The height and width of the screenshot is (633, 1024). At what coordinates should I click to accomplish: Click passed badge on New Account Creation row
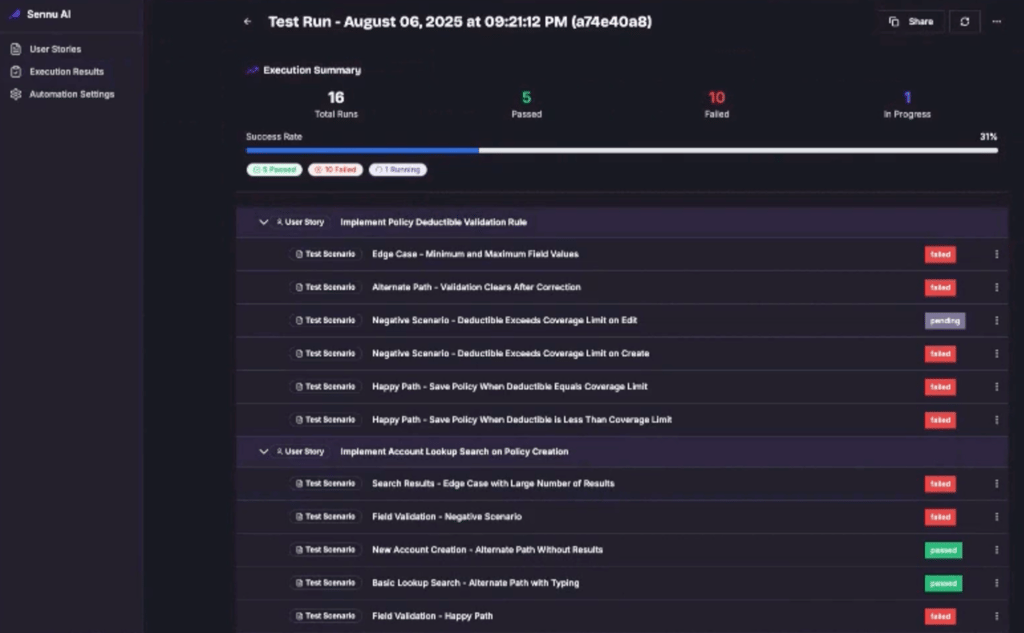pyautogui.click(x=943, y=550)
